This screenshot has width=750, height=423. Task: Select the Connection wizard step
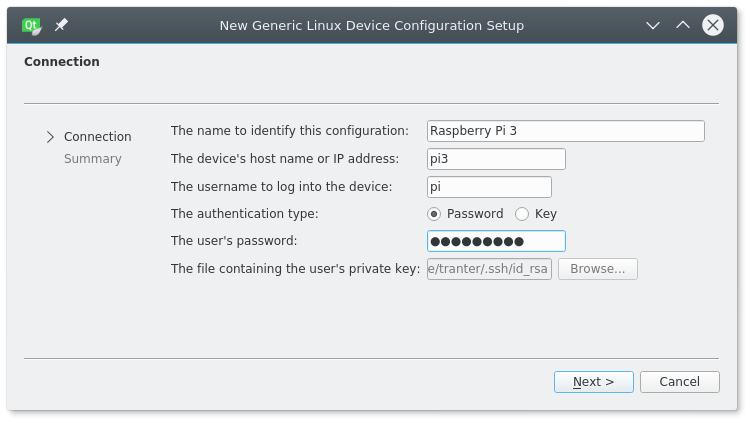97,137
